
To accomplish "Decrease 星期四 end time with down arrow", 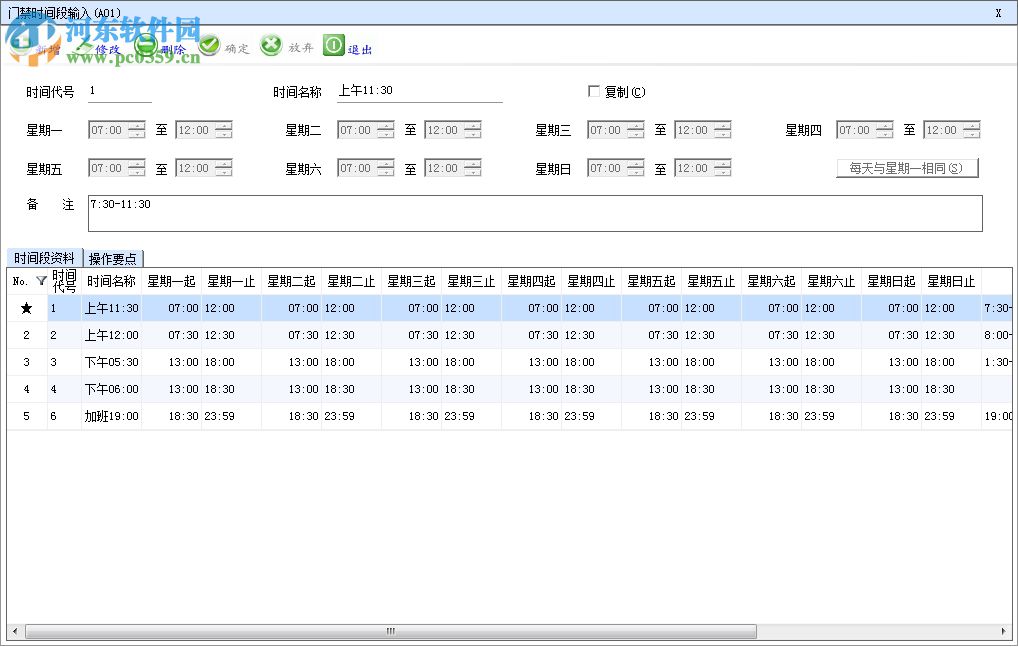I will [x=972, y=134].
